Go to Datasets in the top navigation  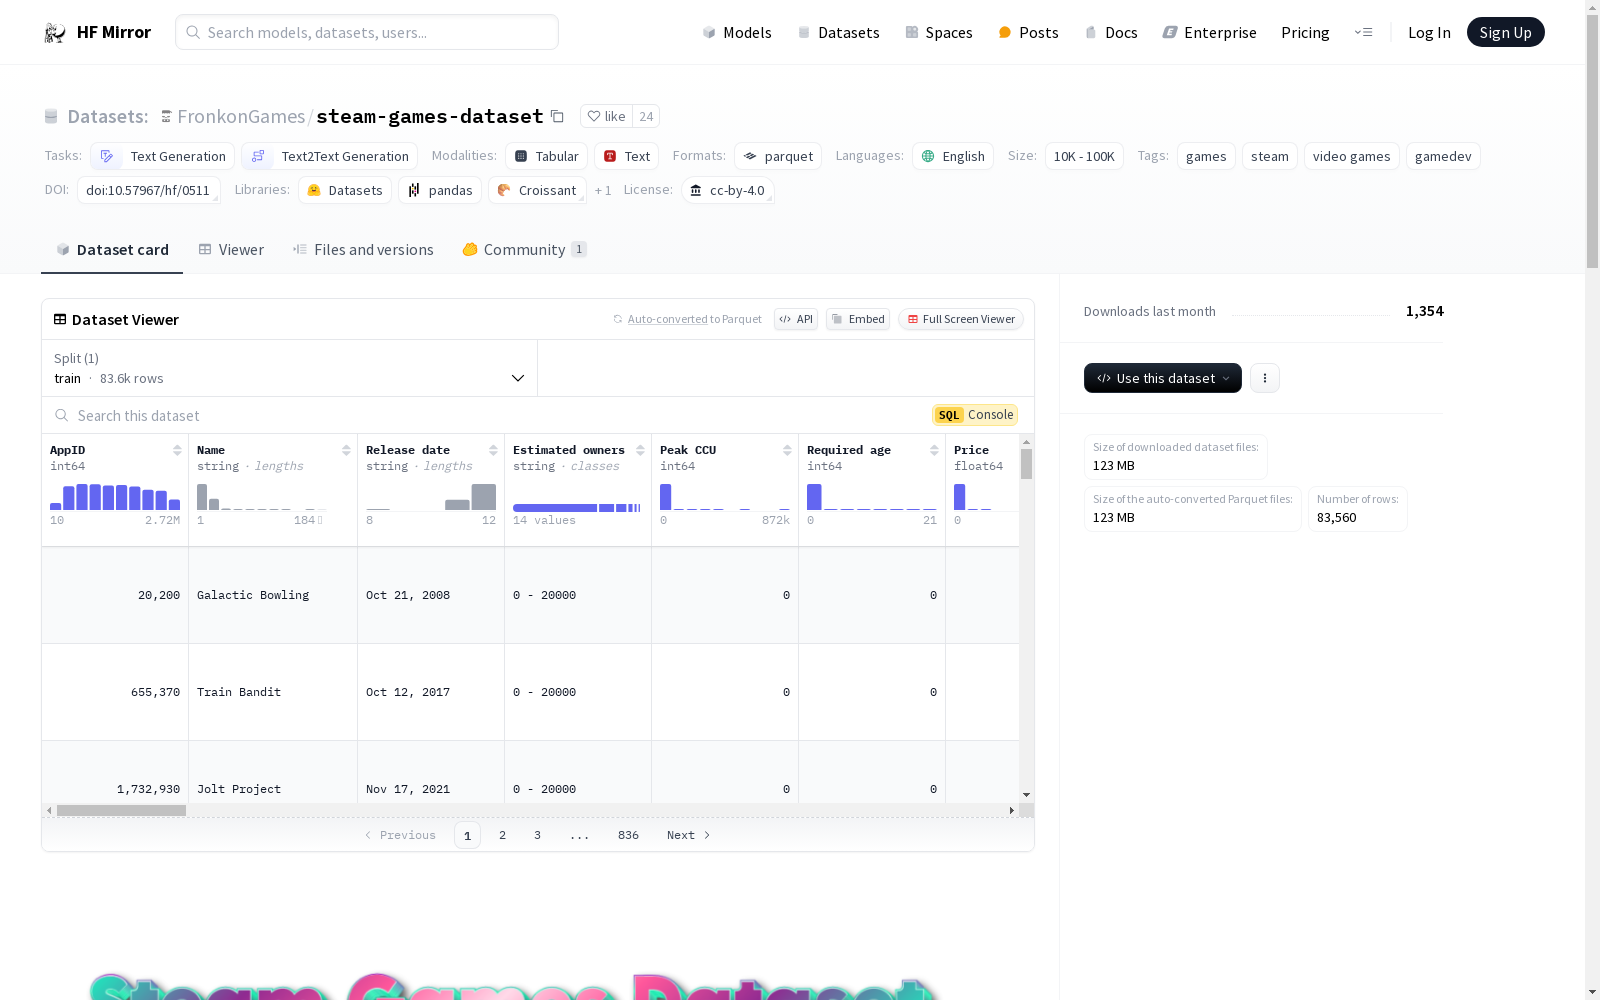838,32
